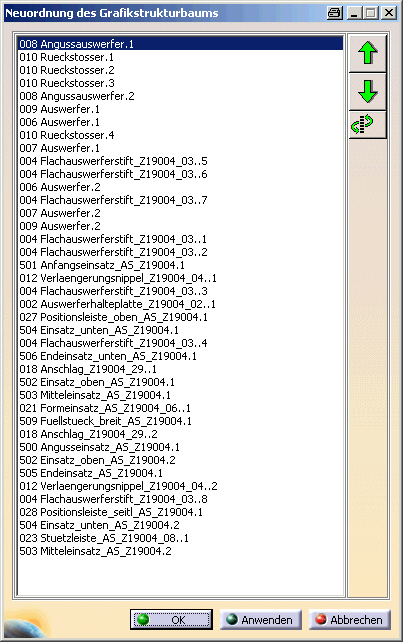Confirm with the OK button

click(171, 619)
